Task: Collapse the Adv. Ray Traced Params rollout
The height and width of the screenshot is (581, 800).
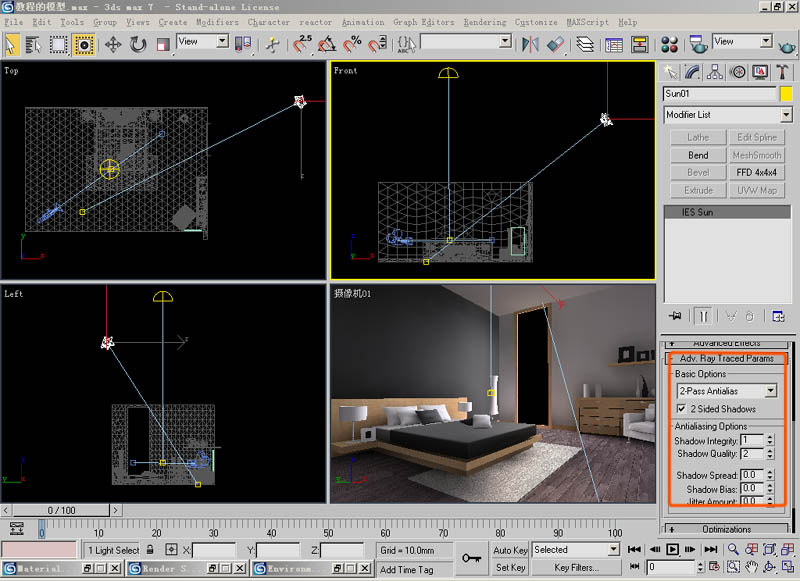Action: pyautogui.click(x=727, y=359)
